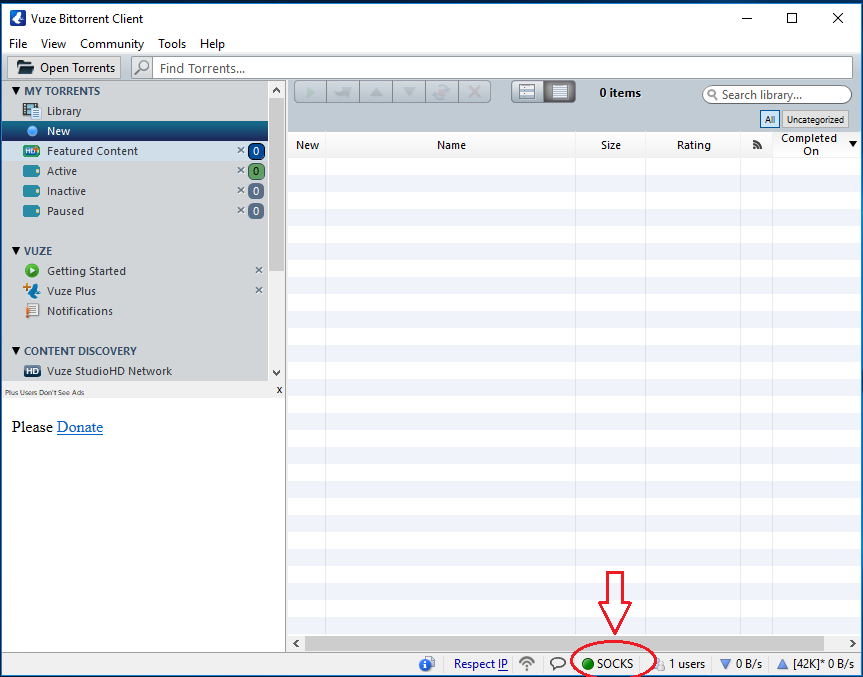
Task: Sort by the Size column header
Action: (x=610, y=145)
